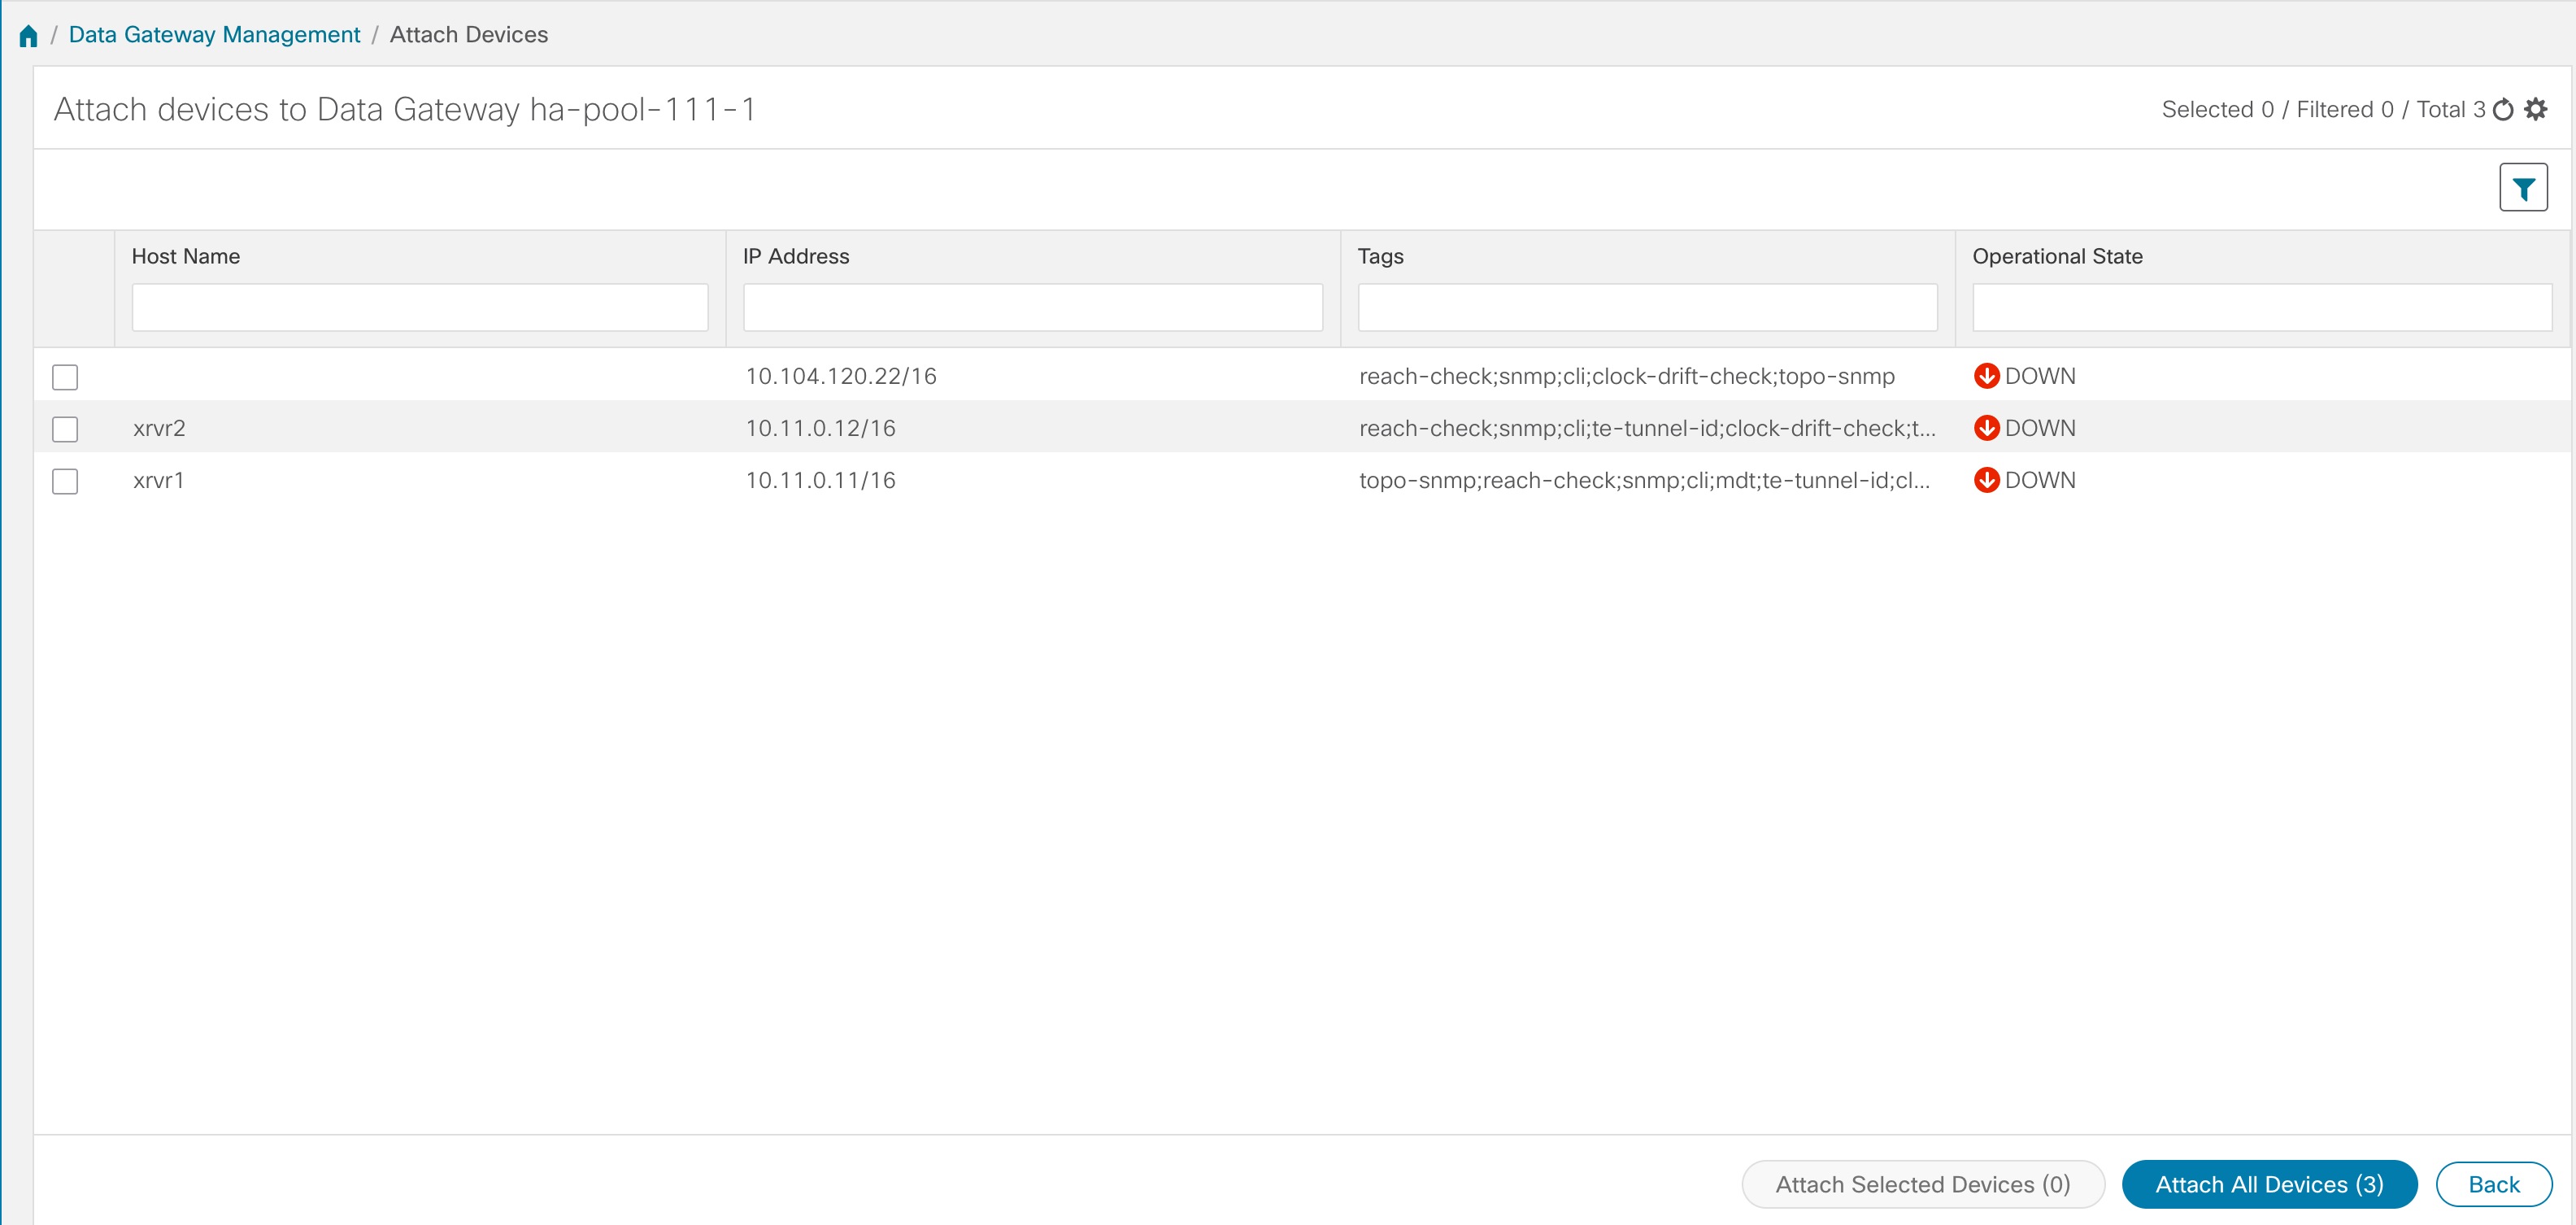2576x1225 pixels.
Task: Focus the Host Name filter field
Action: click(x=420, y=307)
